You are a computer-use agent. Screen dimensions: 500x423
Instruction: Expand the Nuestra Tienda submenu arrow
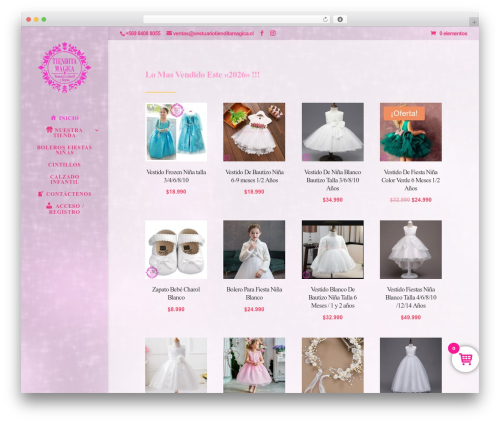[x=97, y=130]
